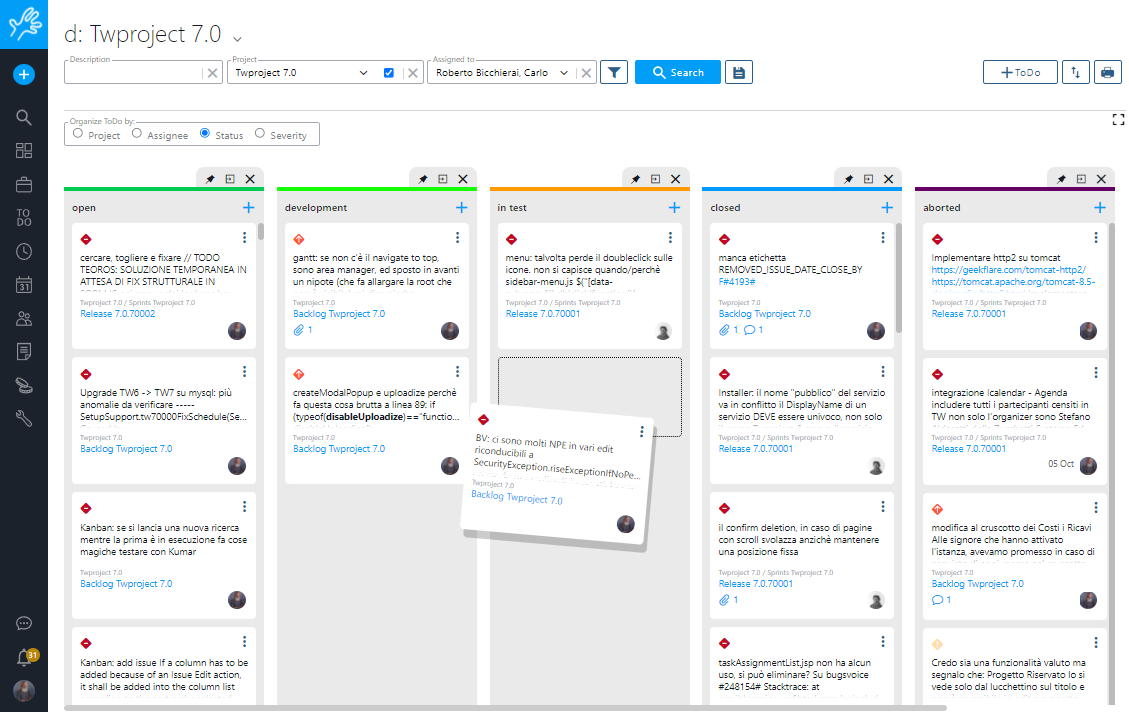Pin the open column
Screen dimensions: 1129x712
[x=210, y=179]
